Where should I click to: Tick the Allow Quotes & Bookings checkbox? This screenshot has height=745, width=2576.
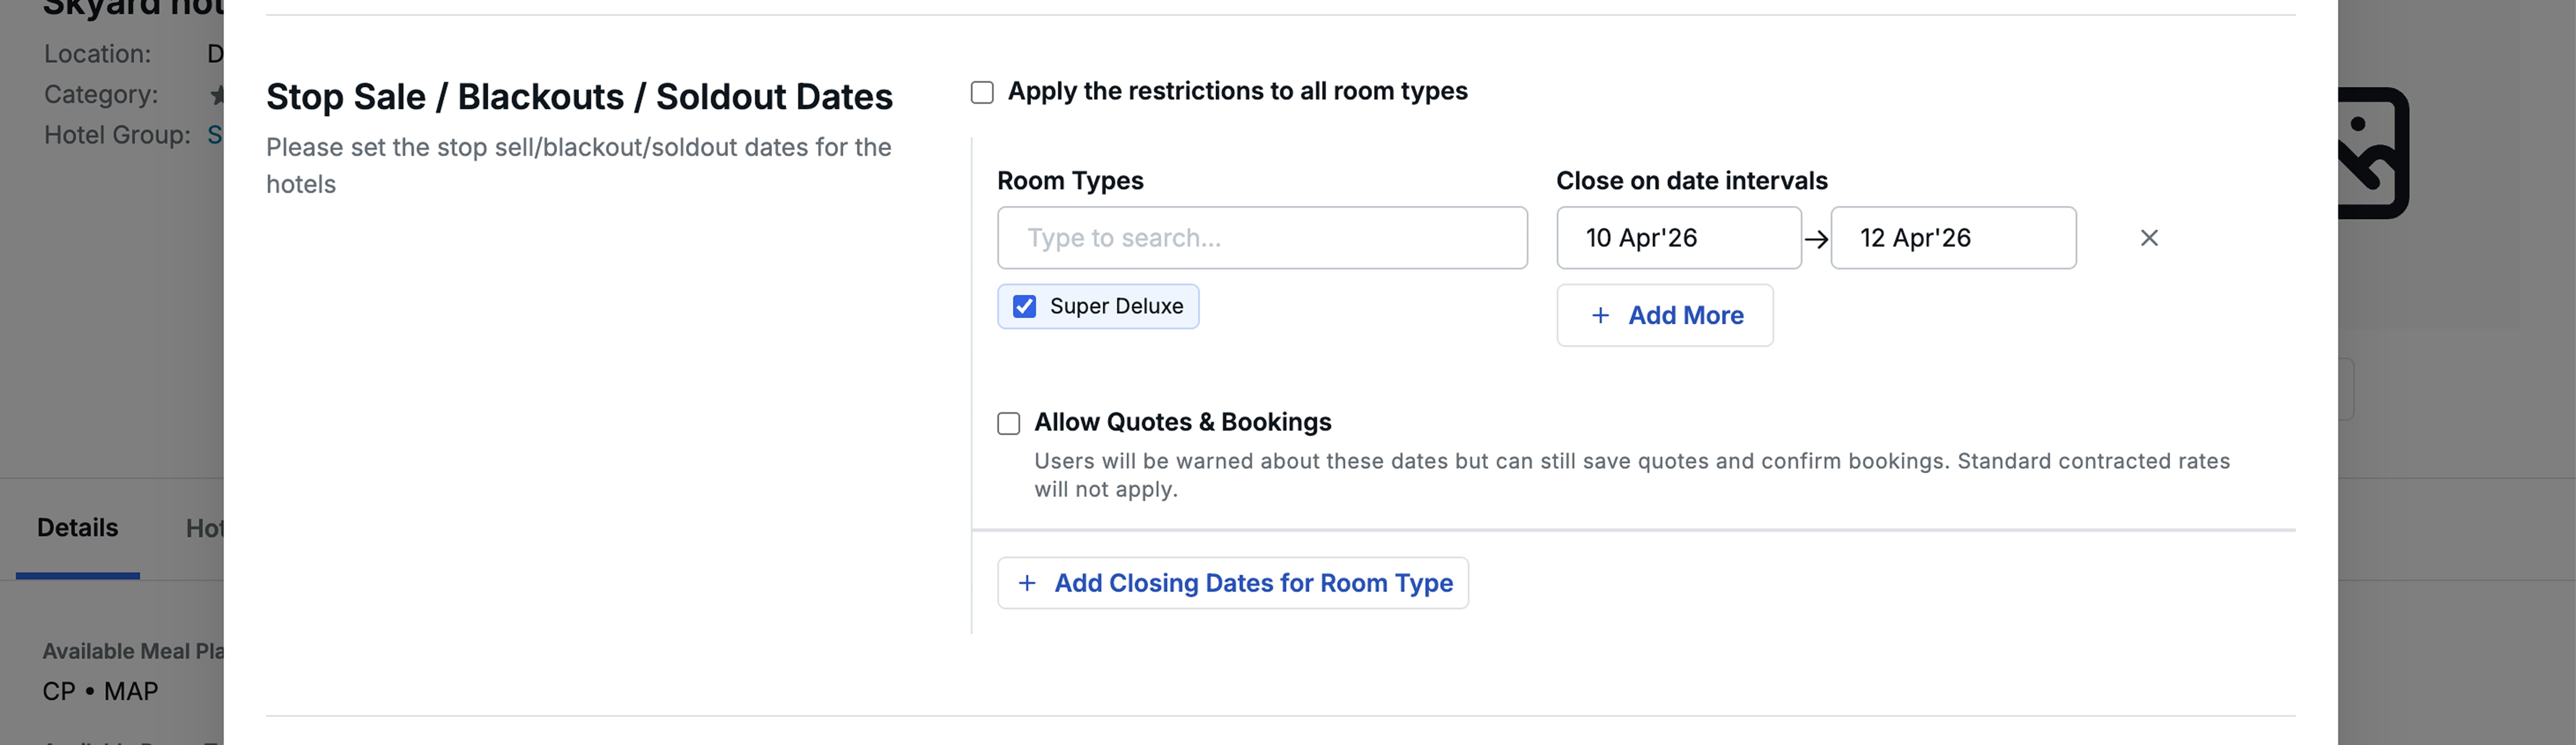click(1008, 423)
